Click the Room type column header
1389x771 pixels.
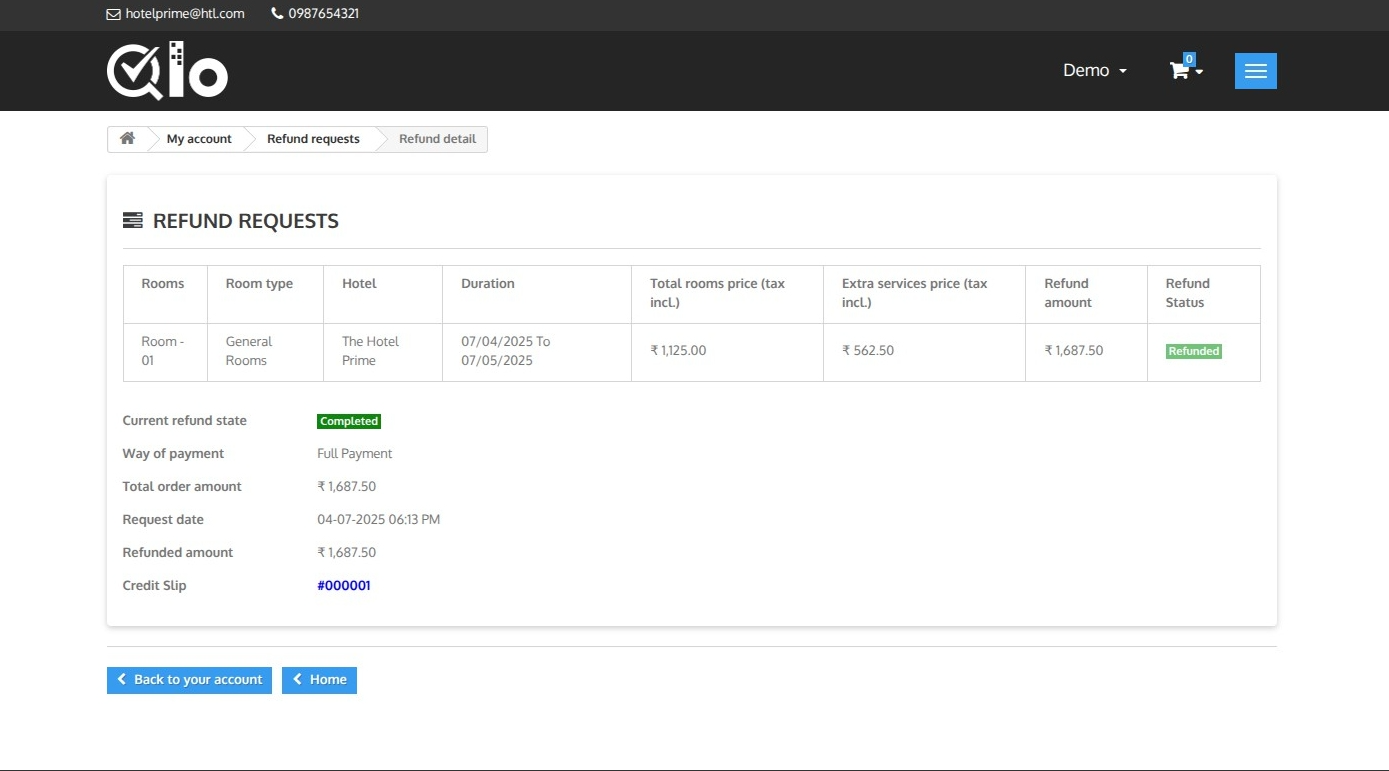click(265, 294)
